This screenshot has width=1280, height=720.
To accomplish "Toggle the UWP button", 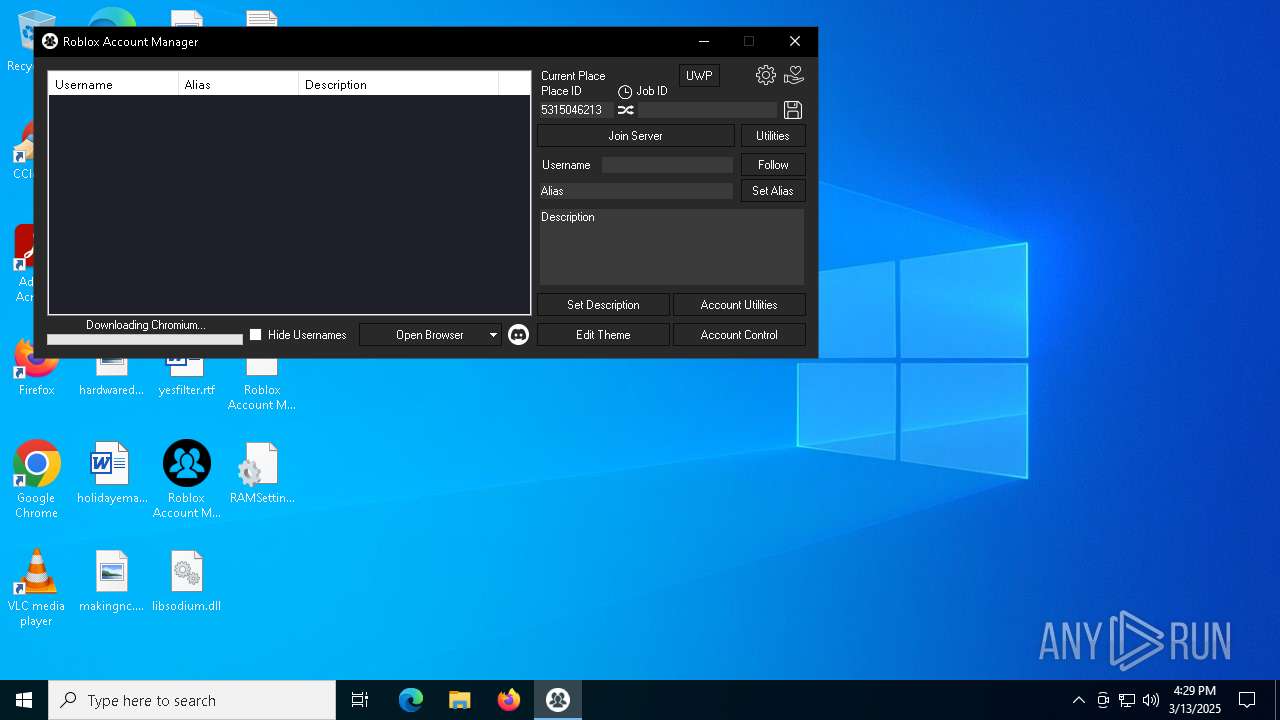I will point(699,76).
